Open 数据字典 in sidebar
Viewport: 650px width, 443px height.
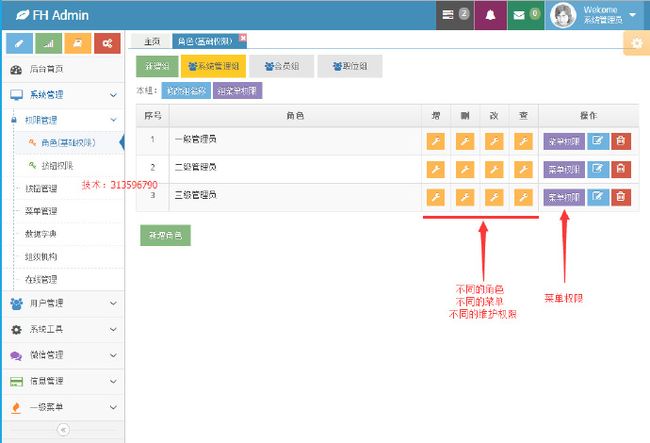(69, 234)
